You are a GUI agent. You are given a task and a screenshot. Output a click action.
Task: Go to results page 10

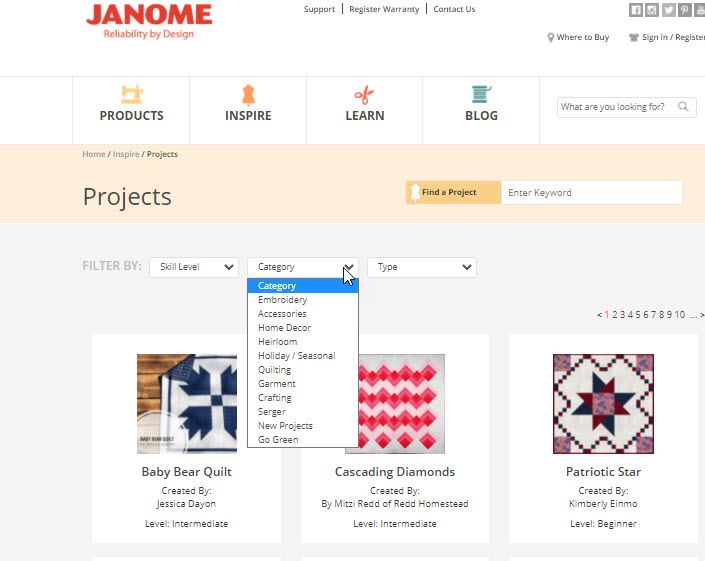click(x=679, y=315)
